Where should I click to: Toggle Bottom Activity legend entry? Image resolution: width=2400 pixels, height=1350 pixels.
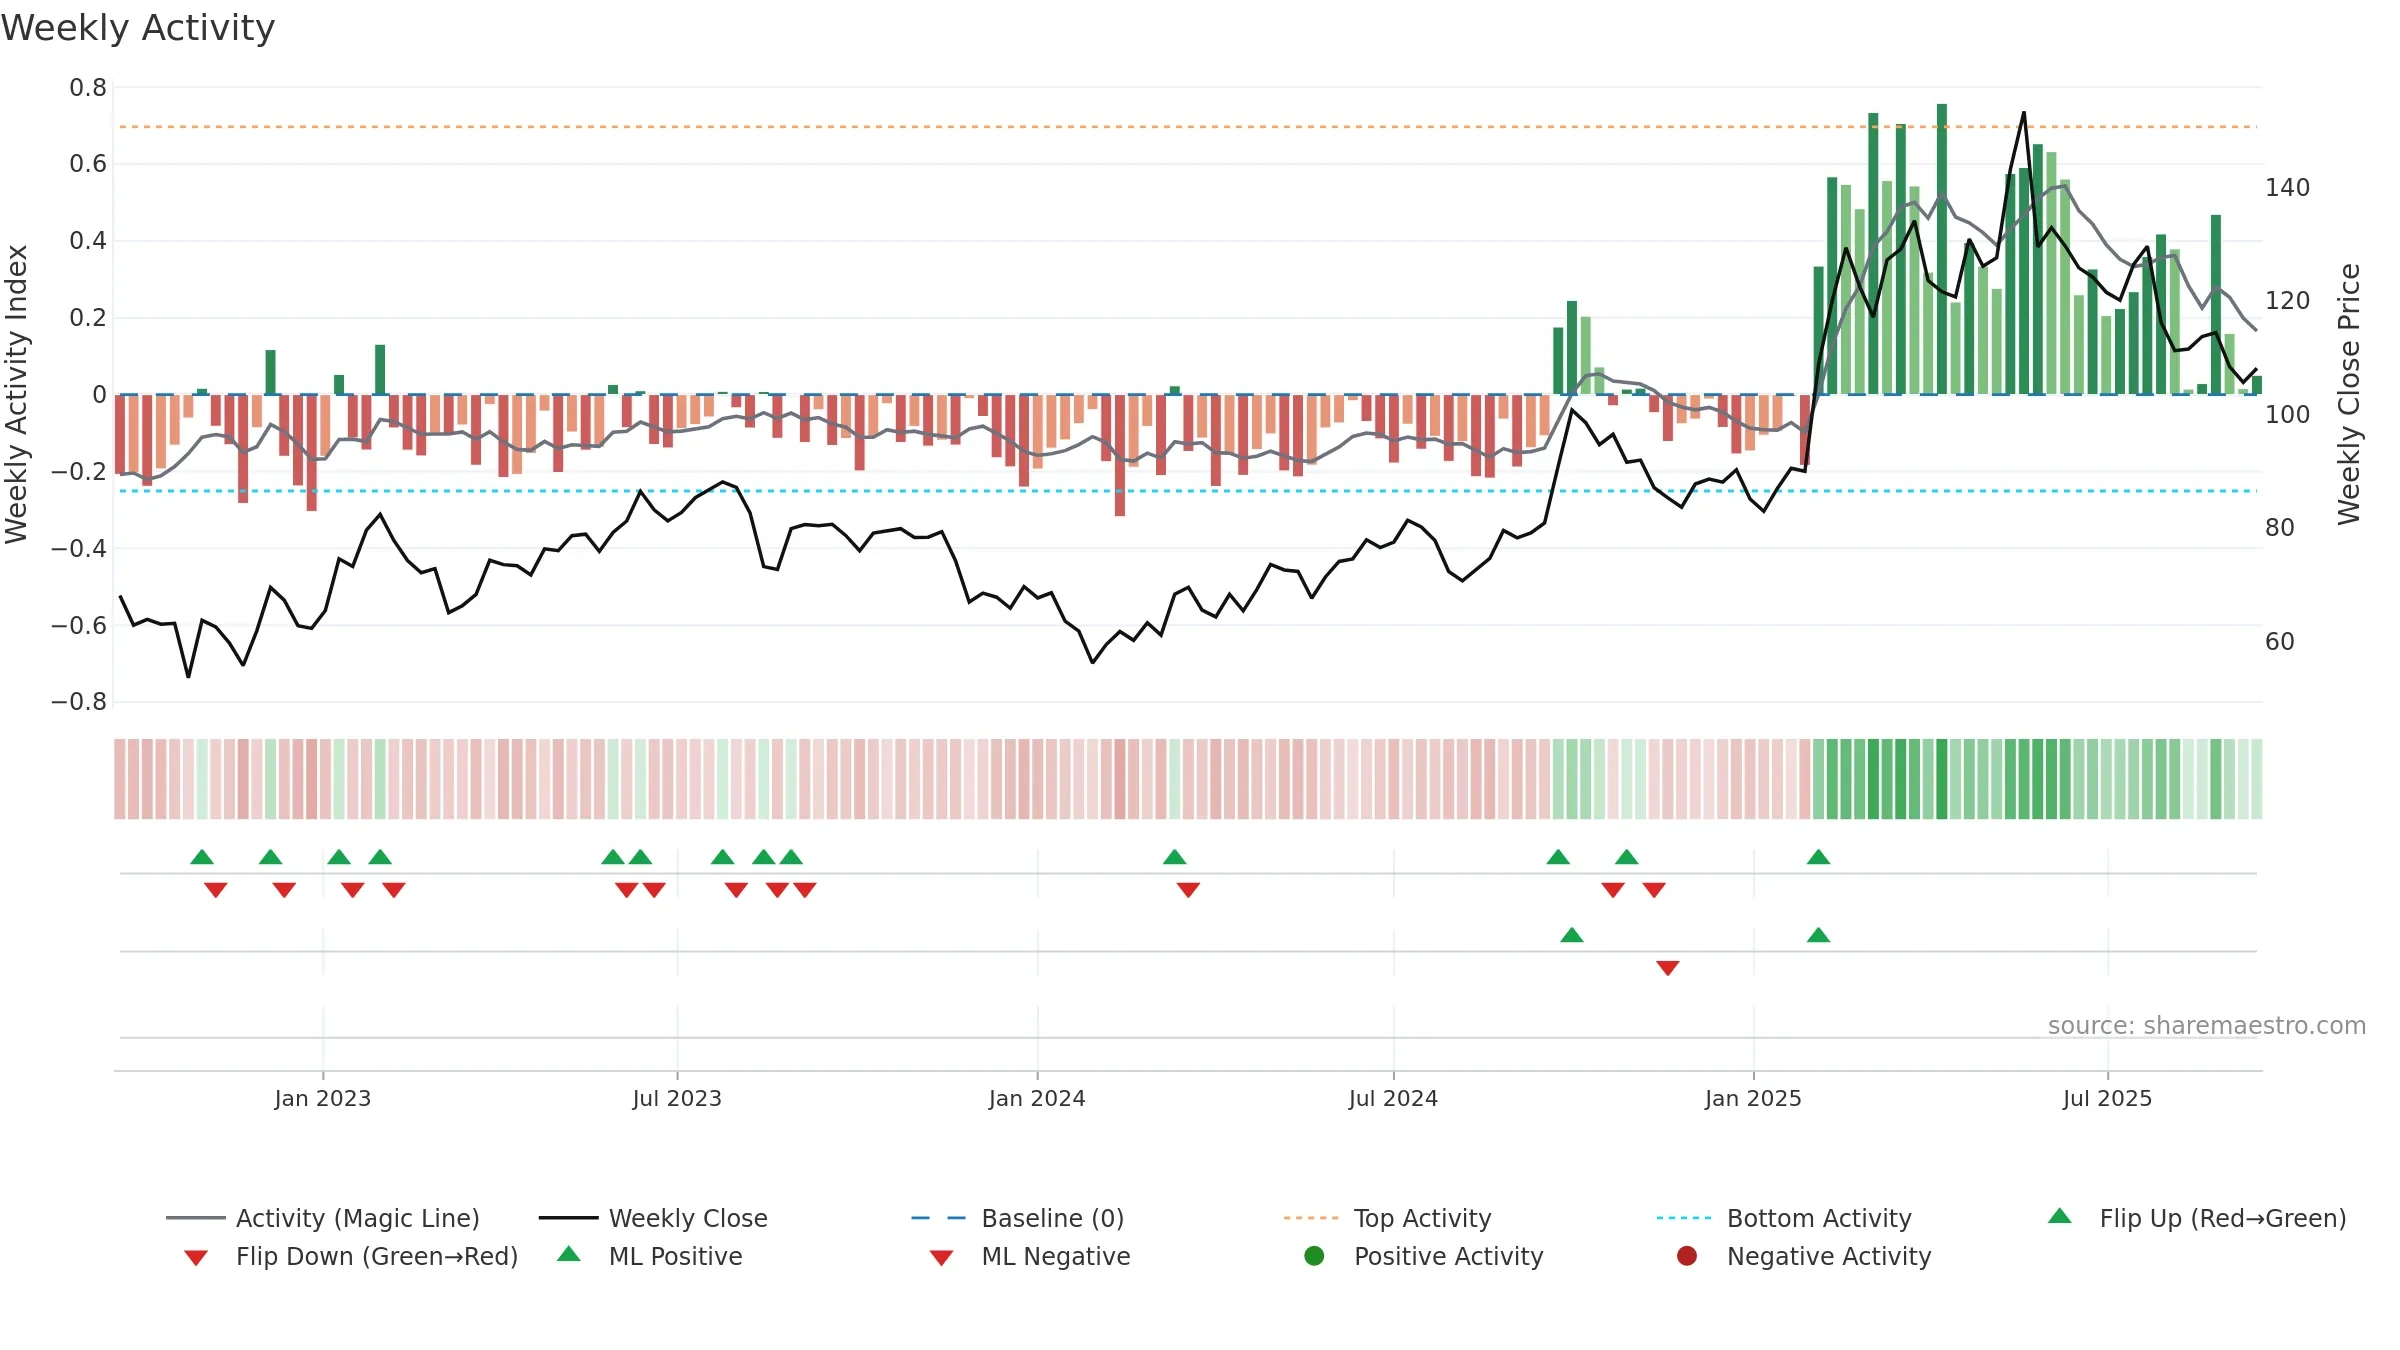[x=1784, y=1218]
